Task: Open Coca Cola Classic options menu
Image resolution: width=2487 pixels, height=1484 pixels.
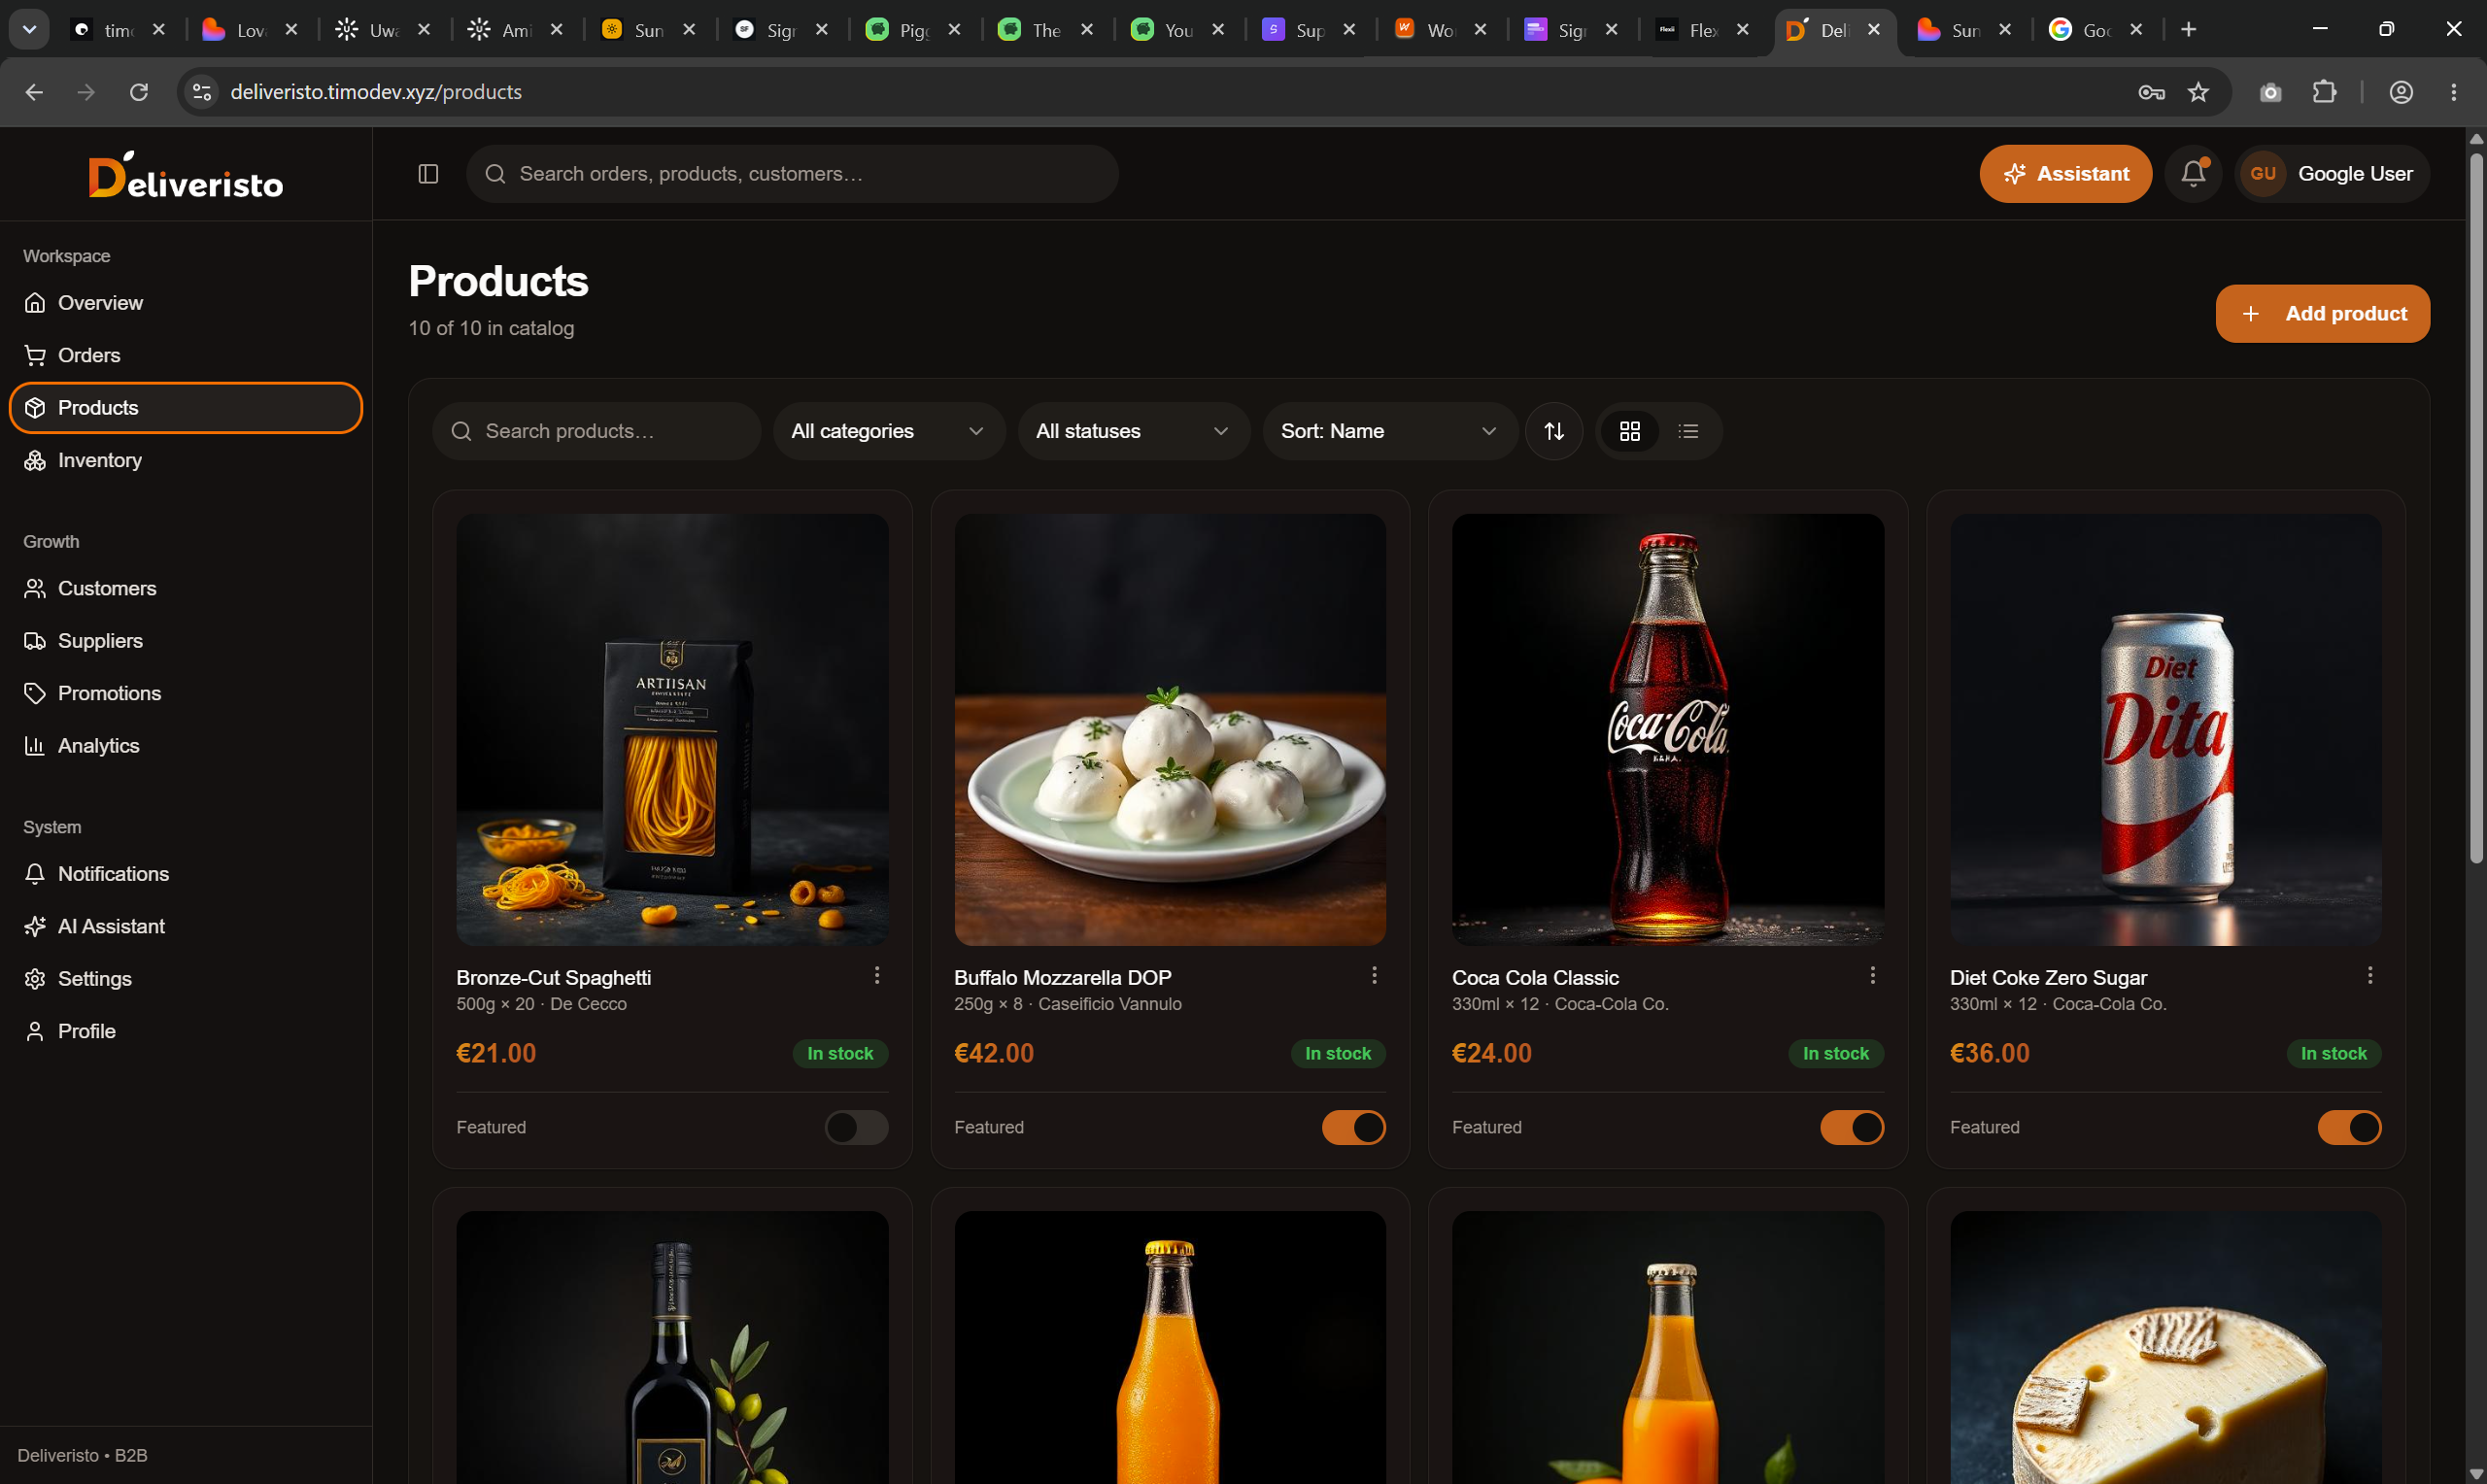Action: [x=1872, y=975]
